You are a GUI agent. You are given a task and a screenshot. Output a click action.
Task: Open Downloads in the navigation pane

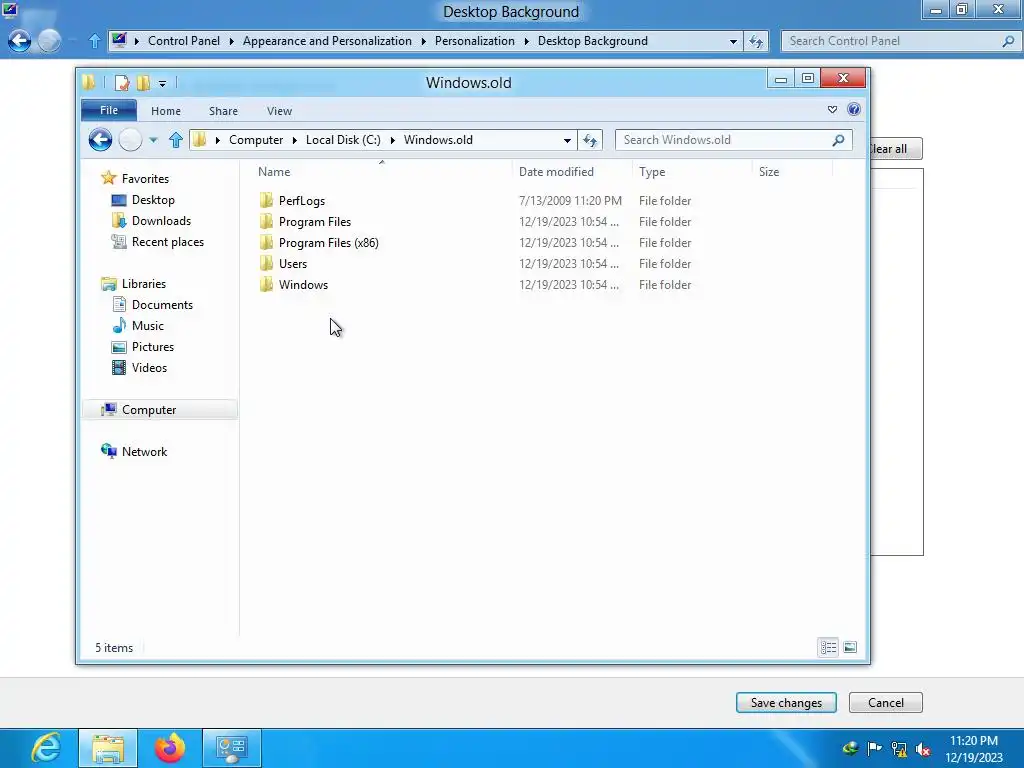click(161, 221)
